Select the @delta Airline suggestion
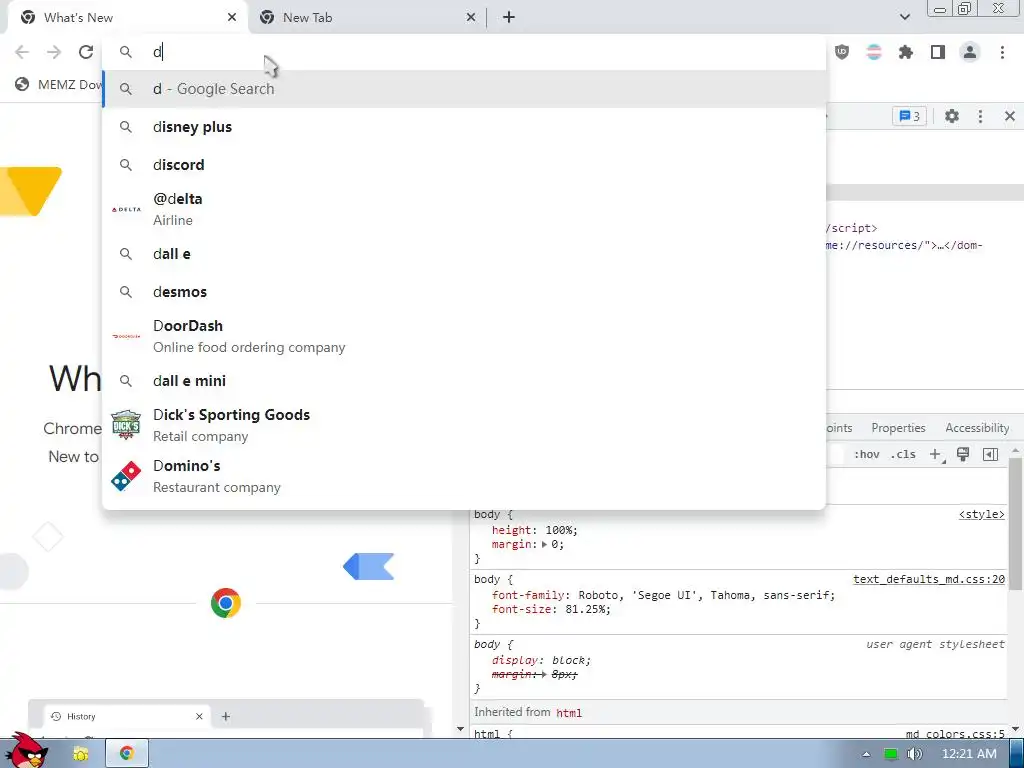 [x=464, y=209]
